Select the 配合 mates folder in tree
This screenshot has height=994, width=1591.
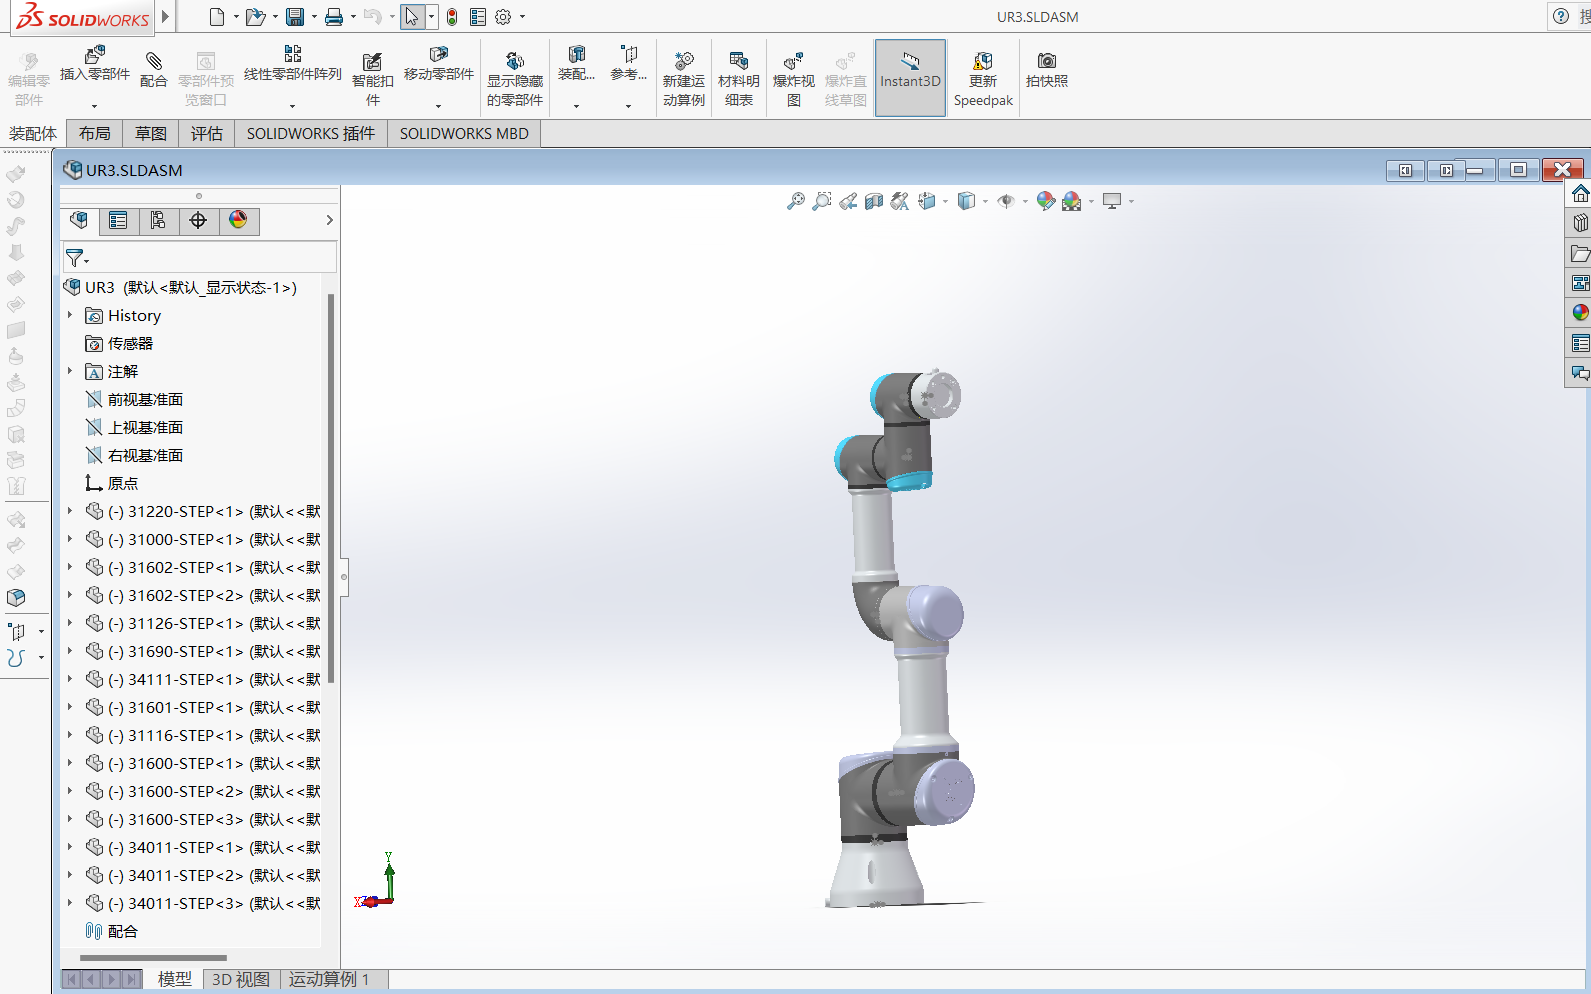[x=112, y=931]
